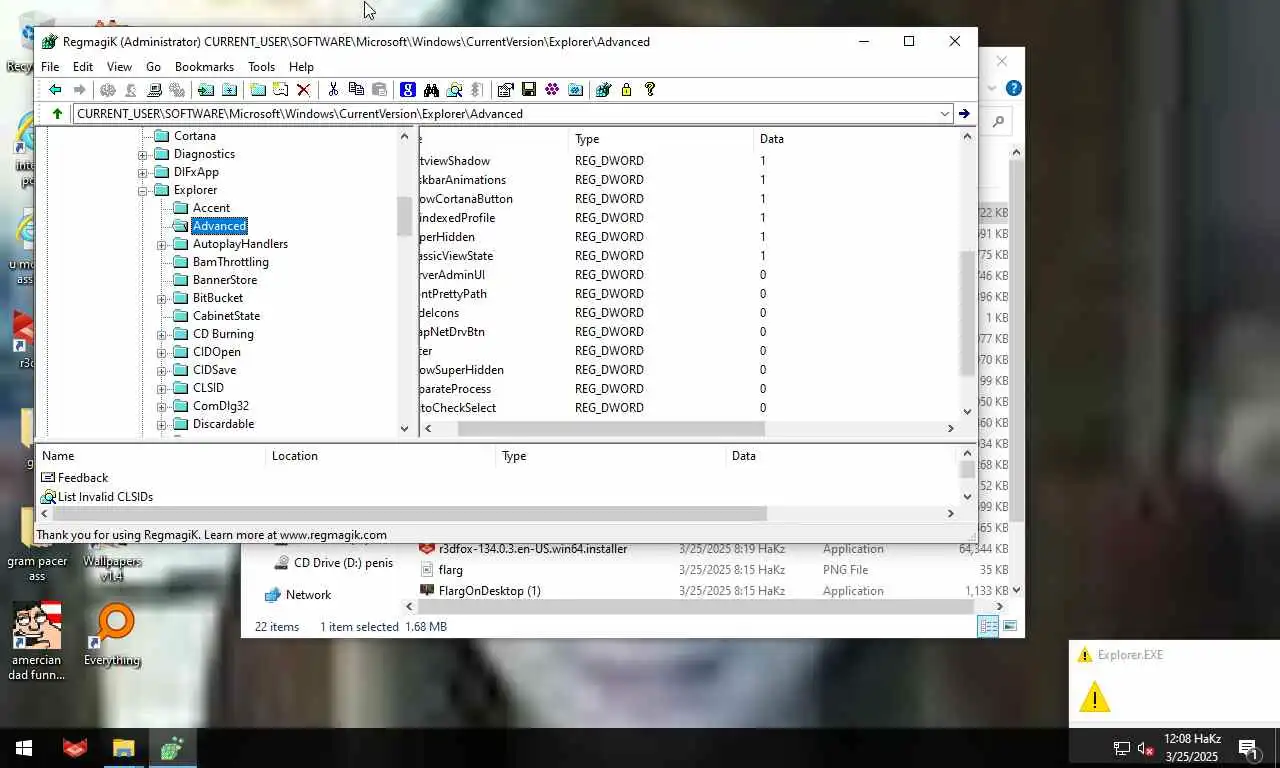Click the import arrow folder toolbar icon
1280x768 pixels.
click(x=206, y=90)
